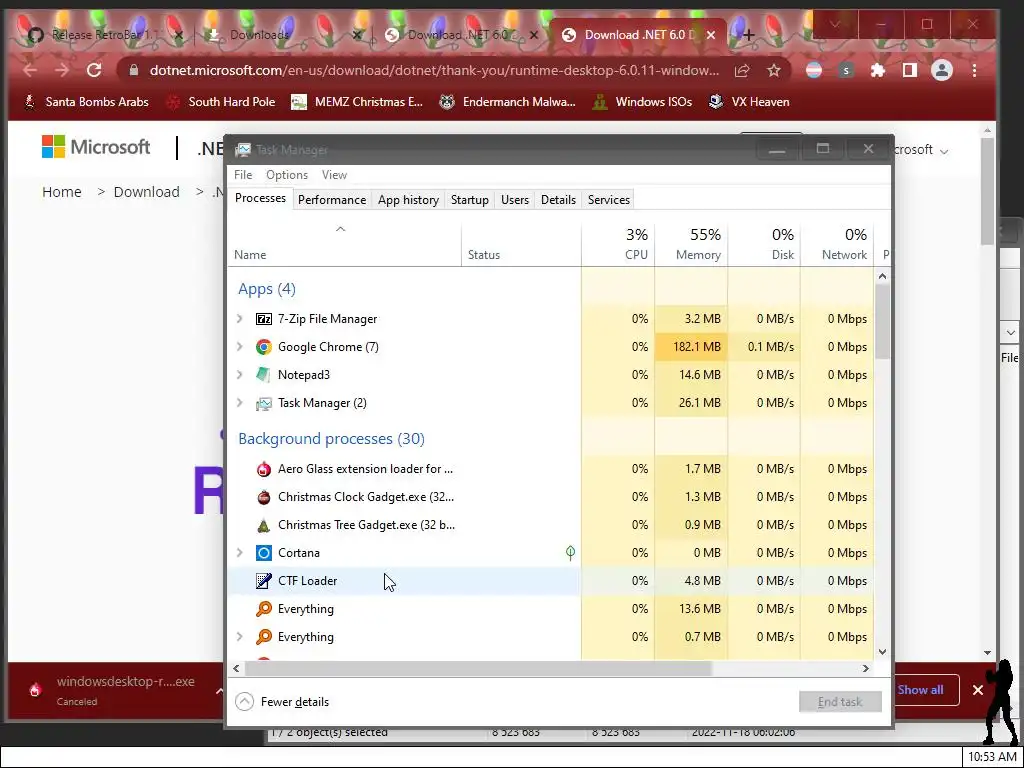Switch to the Performance tab
The image size is (1024, 768).
(x=332, y=200)
